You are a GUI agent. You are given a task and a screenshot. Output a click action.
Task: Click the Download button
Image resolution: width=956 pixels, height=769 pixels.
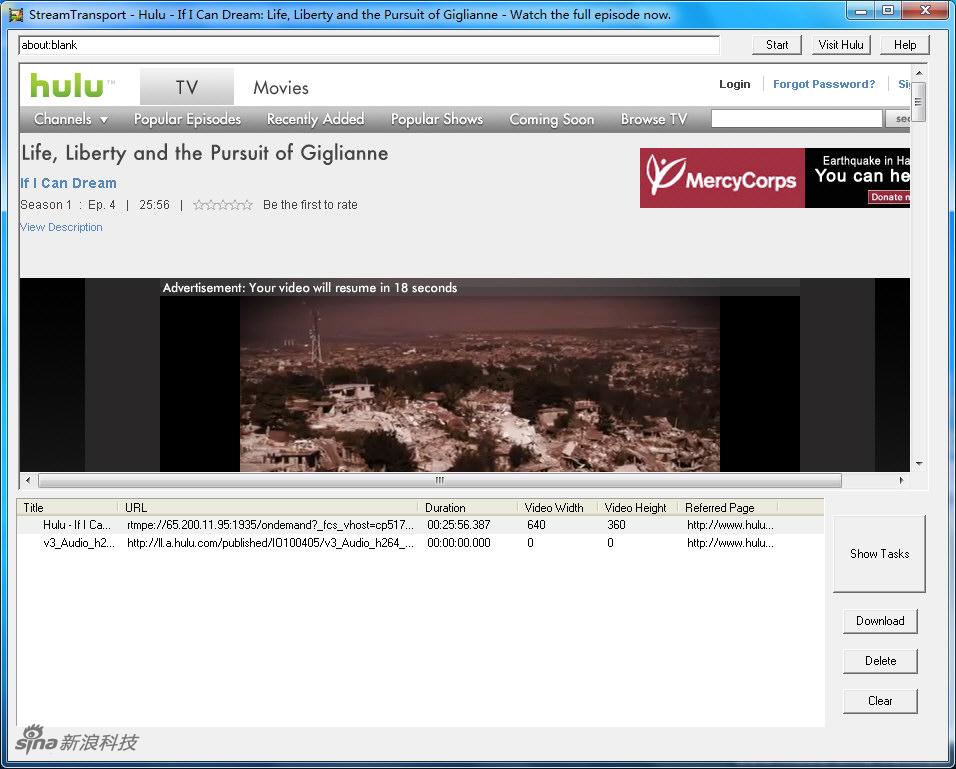(879, 621)
